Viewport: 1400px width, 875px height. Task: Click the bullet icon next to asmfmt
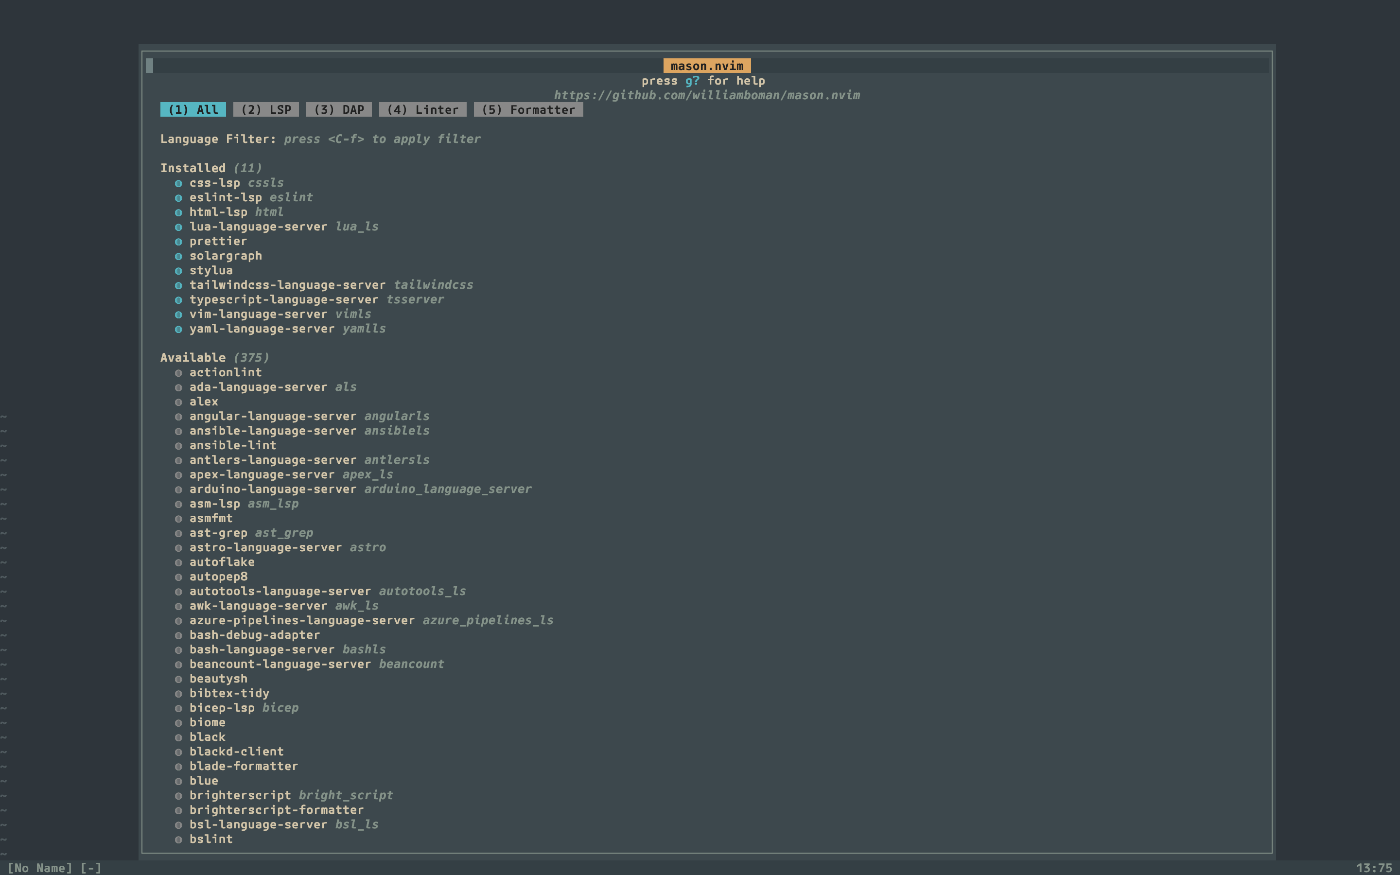[x=179, y=519]
